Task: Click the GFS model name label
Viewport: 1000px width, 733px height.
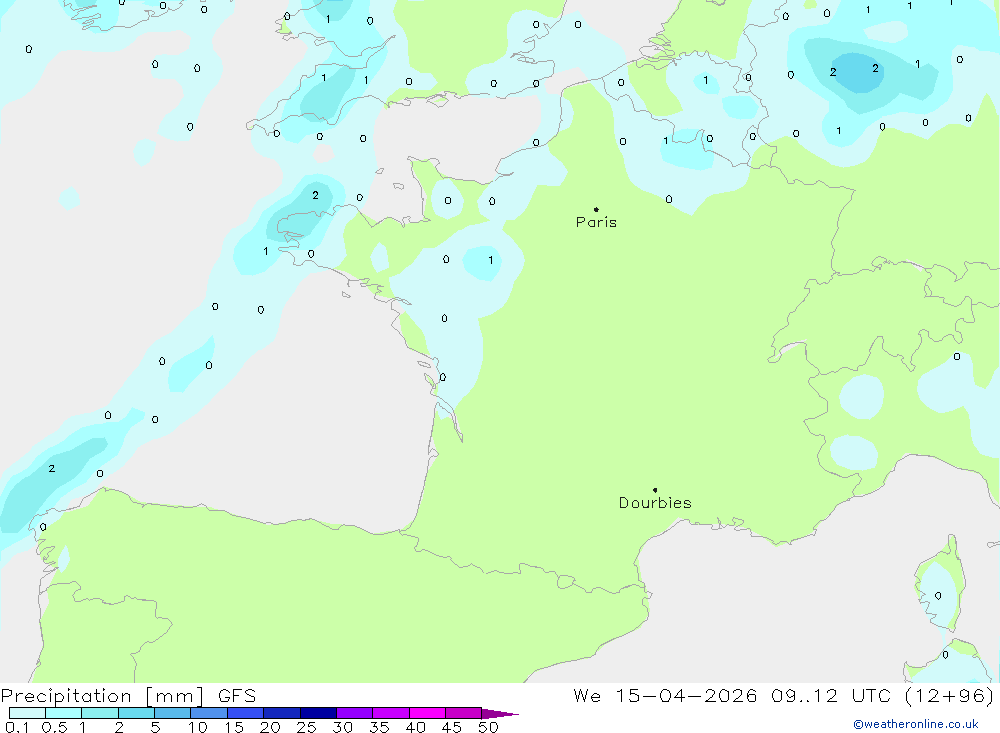Action: pyautogui.click(x=237, y=696)
